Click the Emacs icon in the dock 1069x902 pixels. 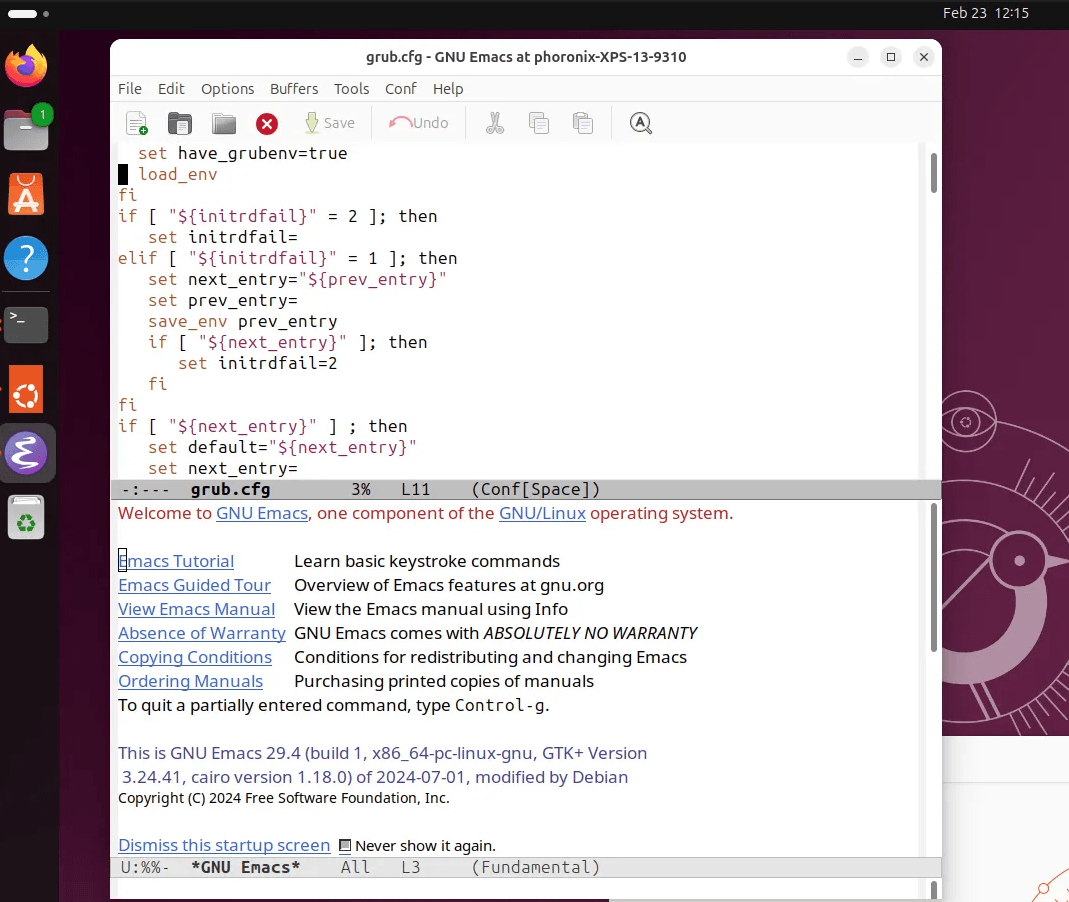click(x=26, y=453)
